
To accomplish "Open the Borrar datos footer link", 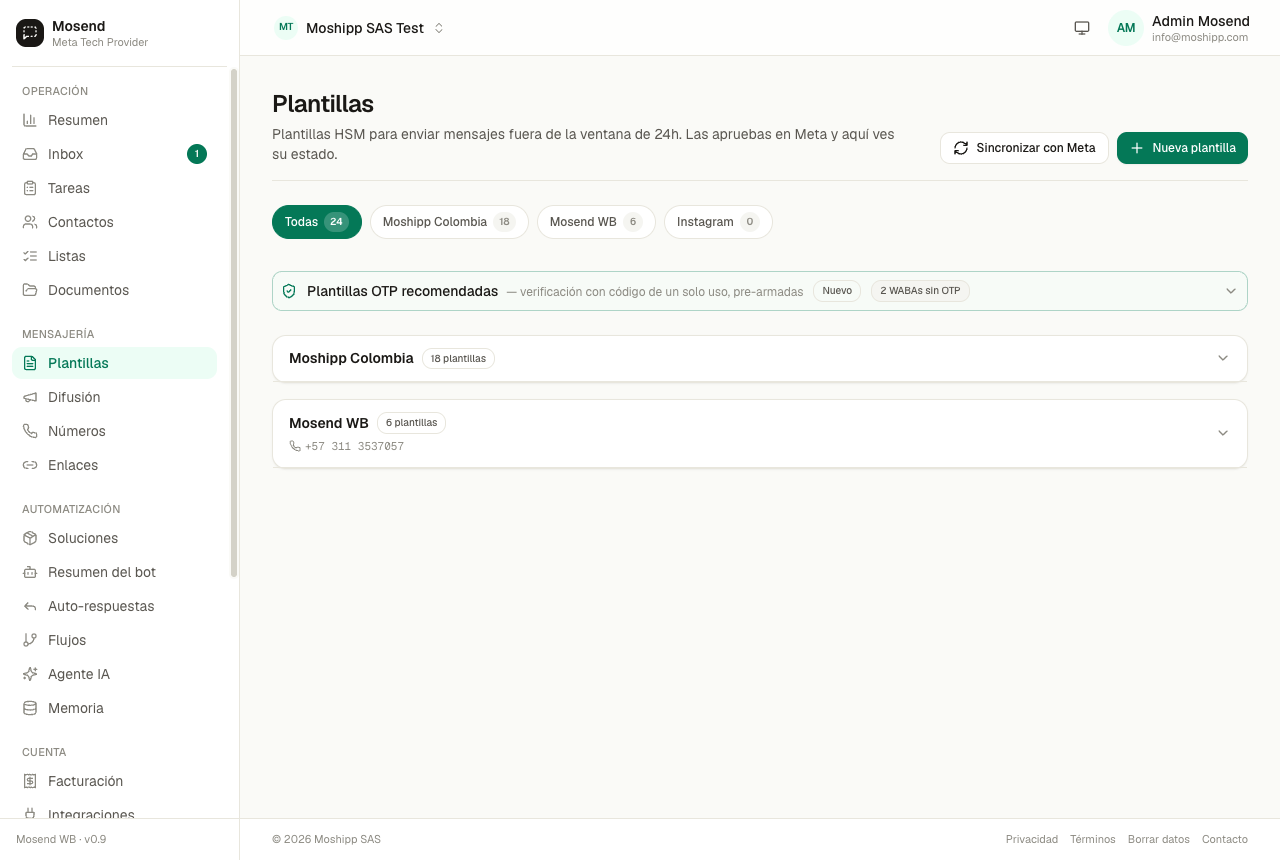I will [x=1159, y=839].
